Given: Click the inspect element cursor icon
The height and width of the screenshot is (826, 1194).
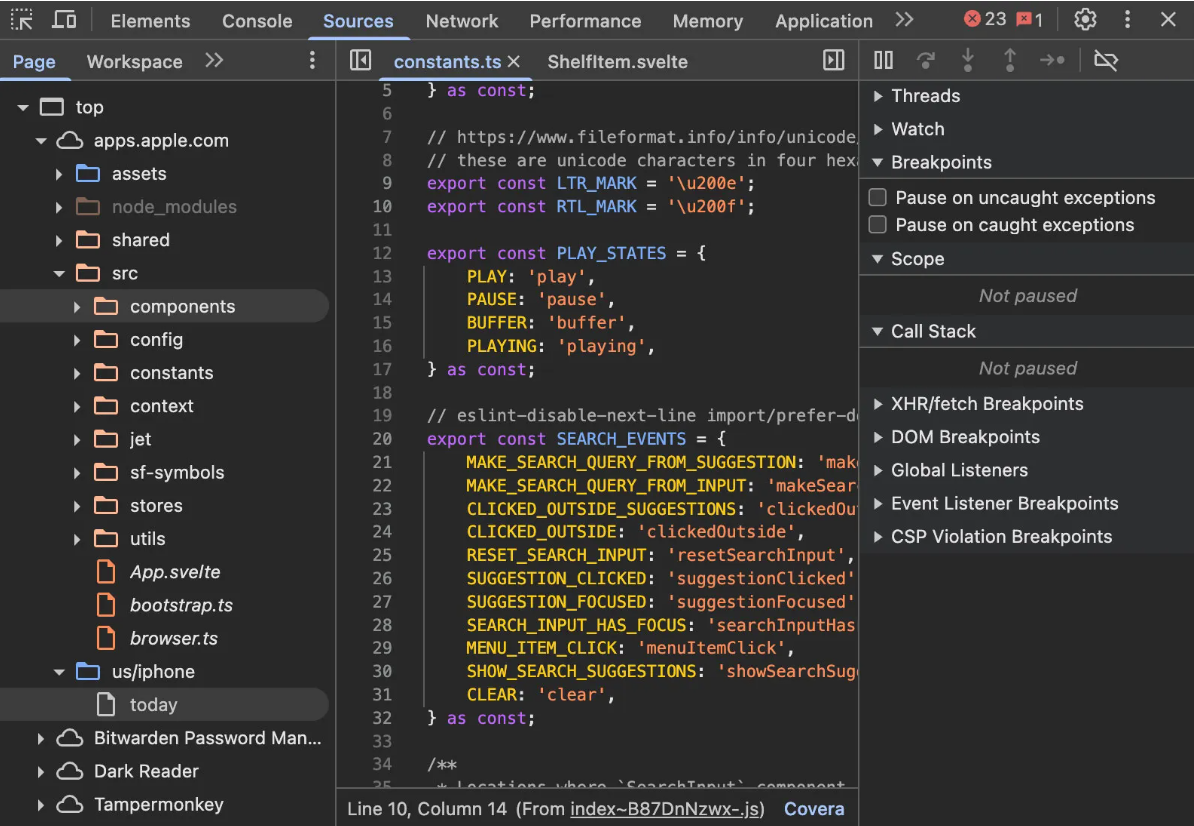Looking at the screenshot, I should [x=21, y=20].
